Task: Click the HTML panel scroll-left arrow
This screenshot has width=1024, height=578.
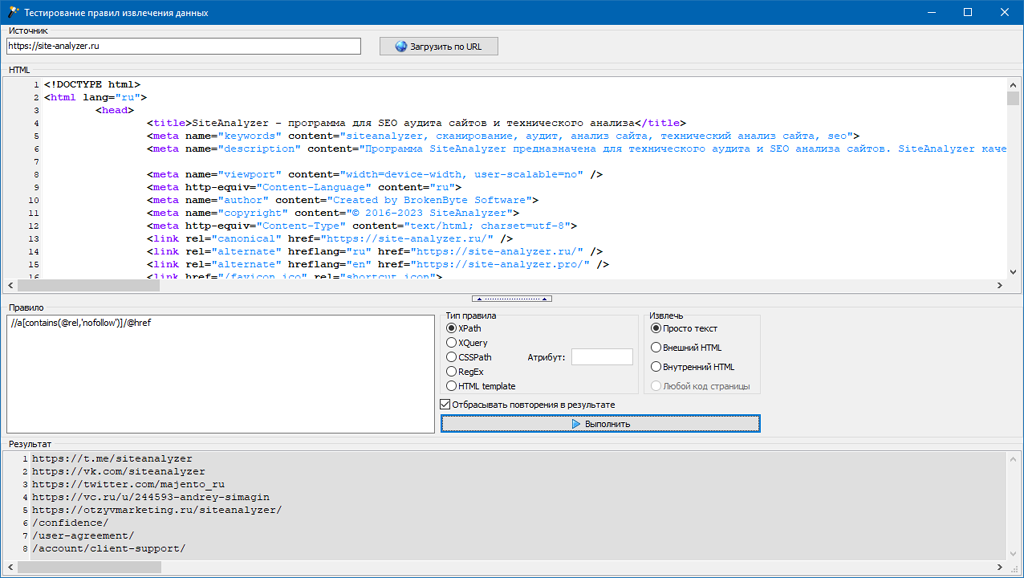Action: tap(10, 285)
